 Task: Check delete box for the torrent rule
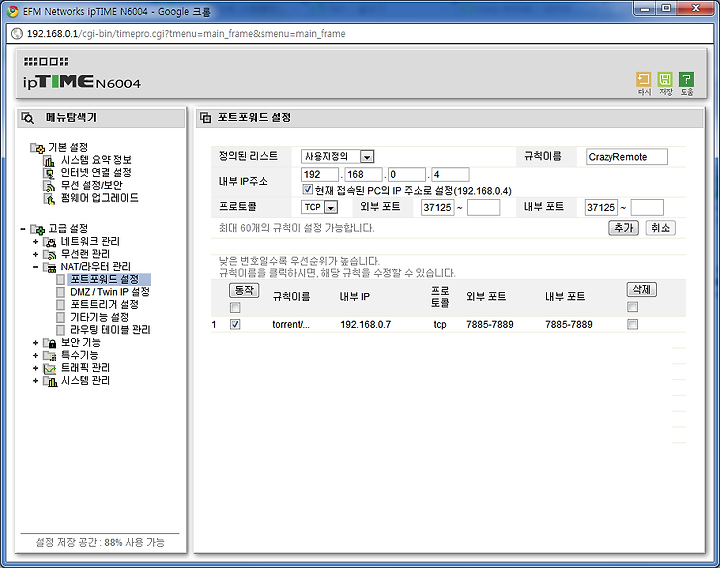(x=632, y=325)
